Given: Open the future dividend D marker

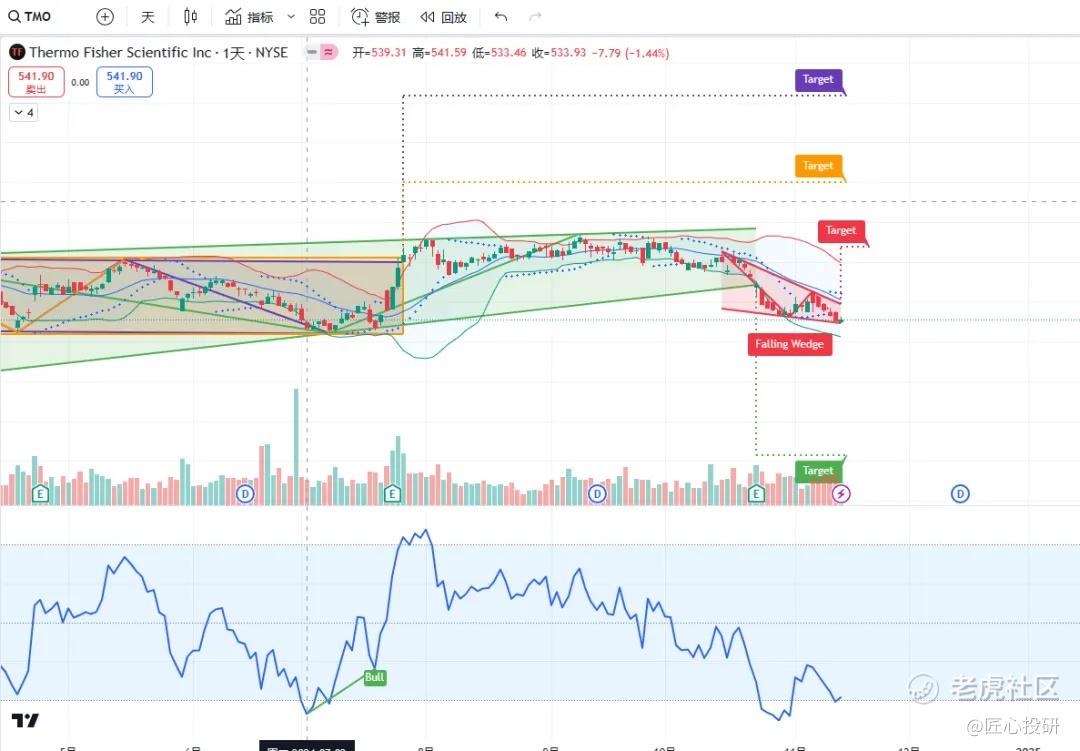Looking at the screenshot, I should 960,493.
